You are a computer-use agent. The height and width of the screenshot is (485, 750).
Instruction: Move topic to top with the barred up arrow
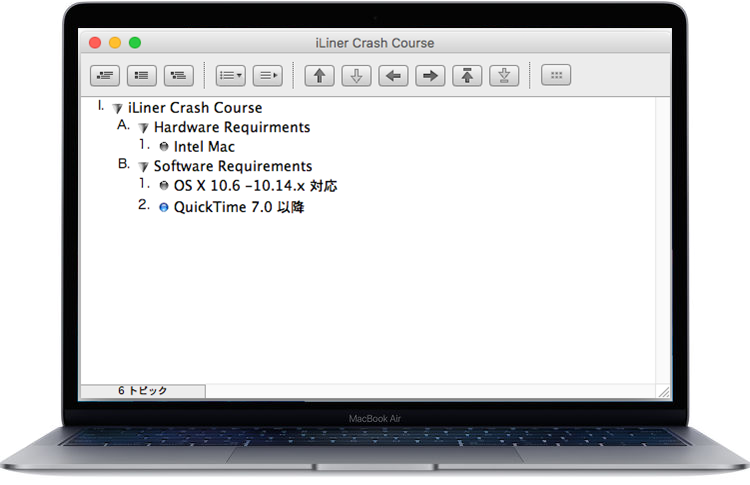coord(467,76)
